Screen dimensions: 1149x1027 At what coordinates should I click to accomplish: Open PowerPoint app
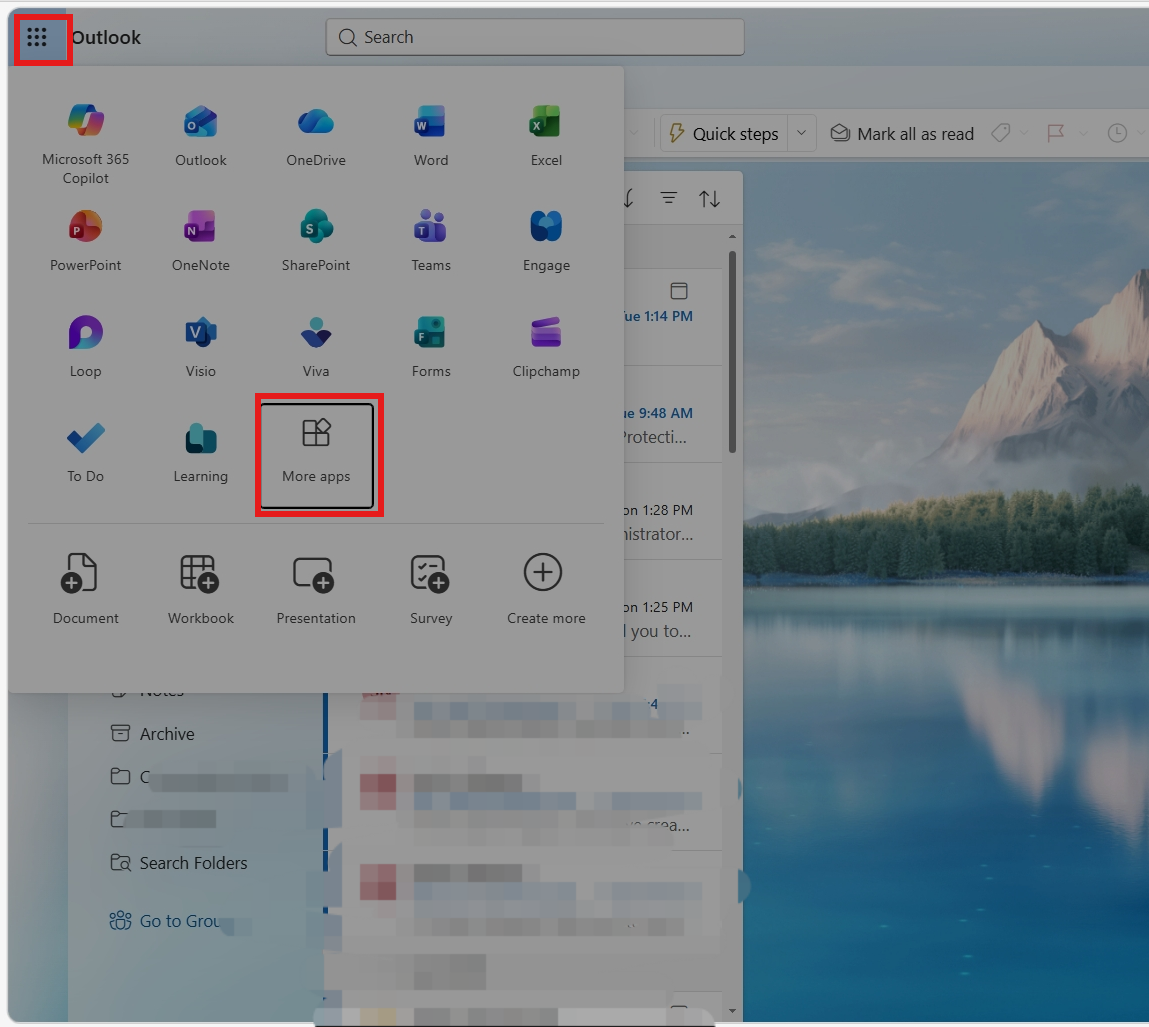tap(86, 241)
